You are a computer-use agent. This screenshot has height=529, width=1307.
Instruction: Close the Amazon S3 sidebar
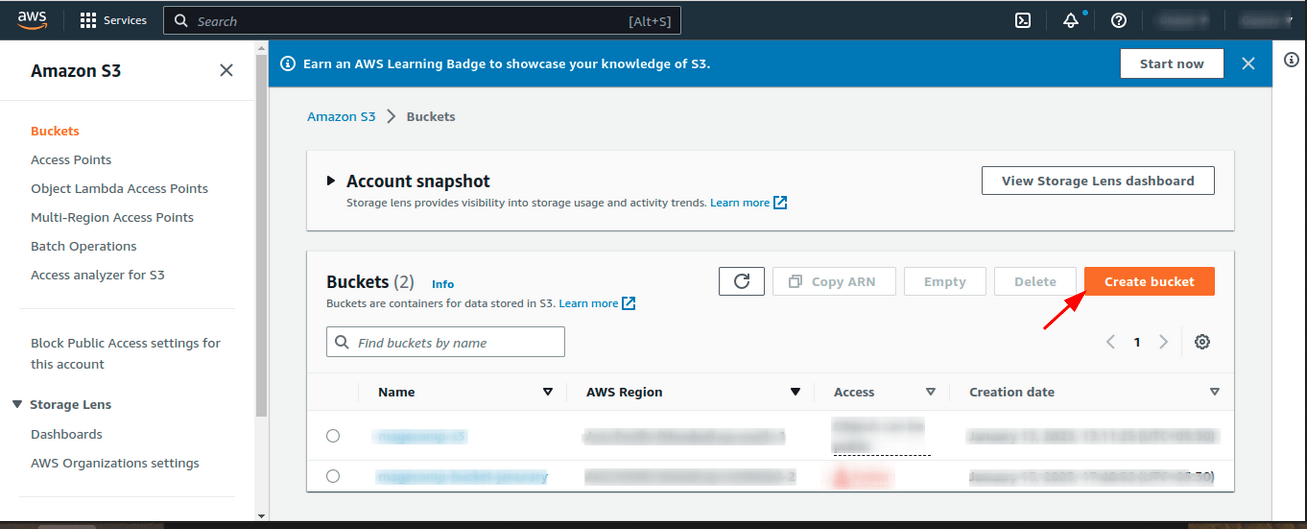(x=226, y=70)
